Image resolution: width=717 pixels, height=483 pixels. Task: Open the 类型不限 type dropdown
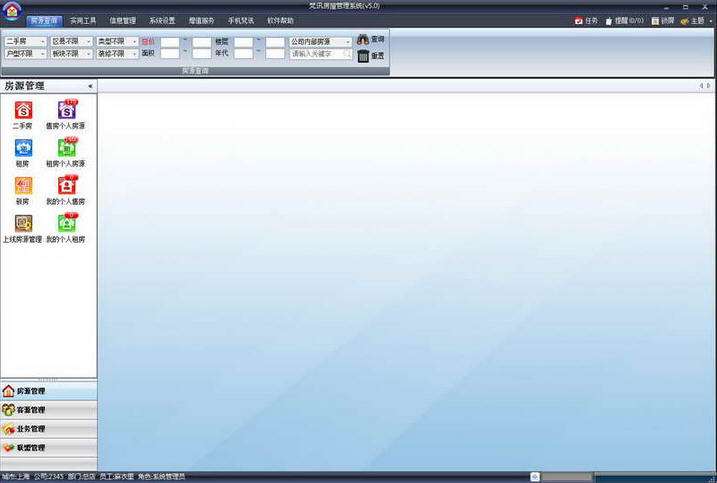coord(117,41)
